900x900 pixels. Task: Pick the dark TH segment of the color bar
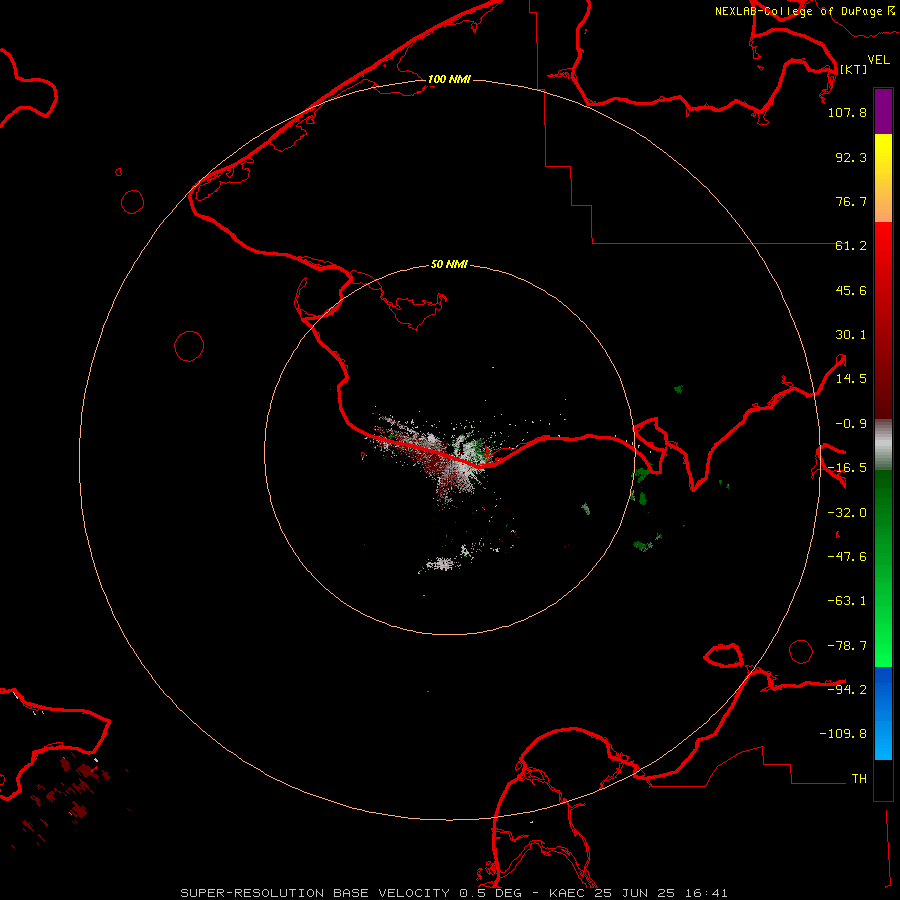pyautogui.click(x=883, y=780)
